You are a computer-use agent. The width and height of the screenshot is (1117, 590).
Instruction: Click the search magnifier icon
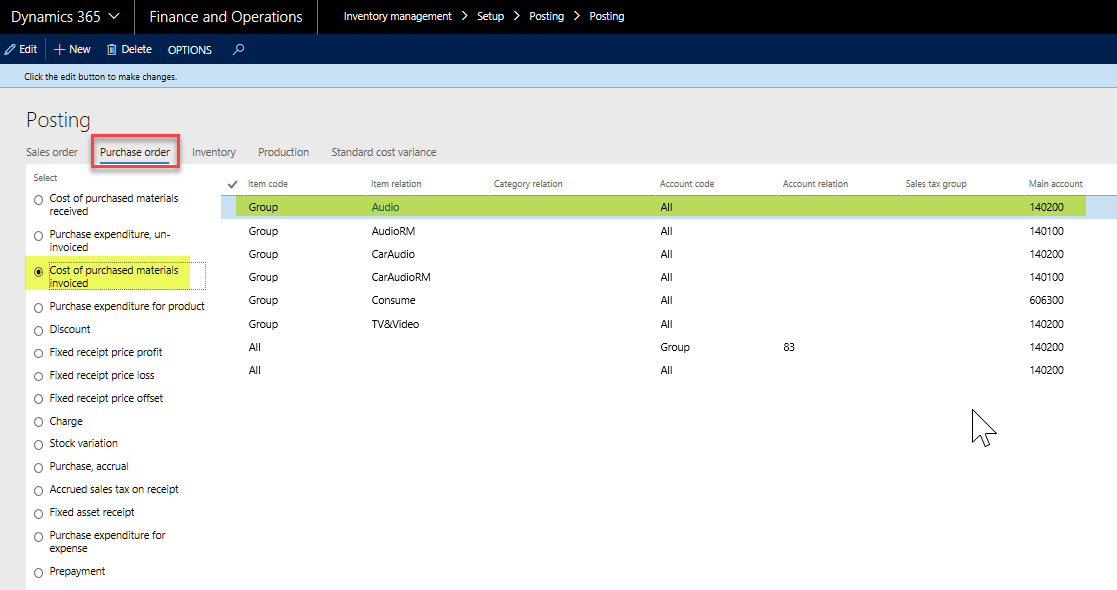pos(238,49)
